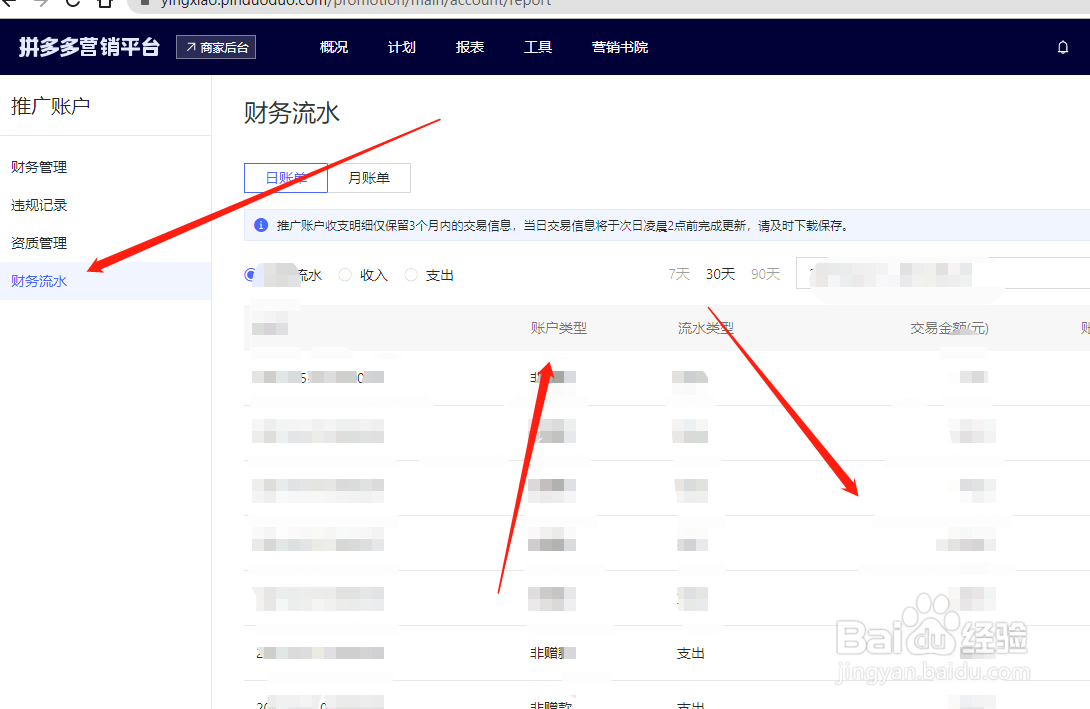This screenshot has height=709, width=1090.
Task: Click the blue info icon in notice
Action: [261, 225]
